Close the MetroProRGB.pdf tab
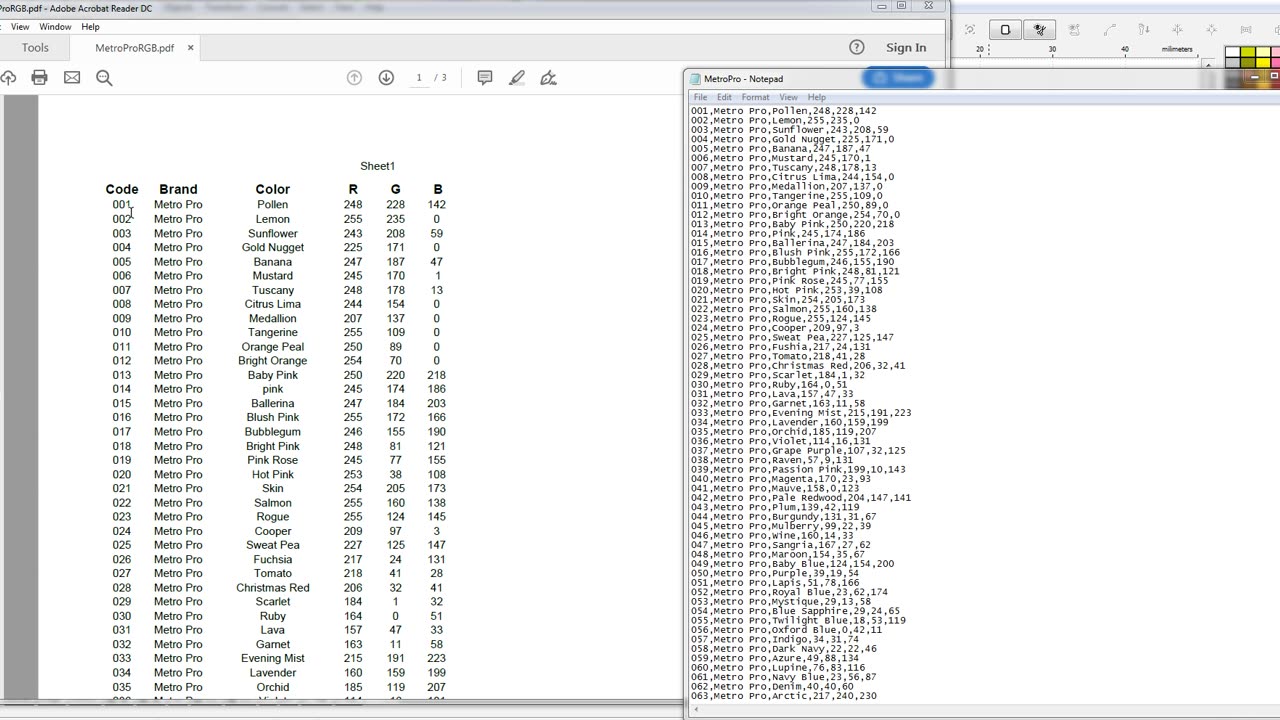Image resolution: width=1280 pixels, height=720 pixels. point(190,47)
